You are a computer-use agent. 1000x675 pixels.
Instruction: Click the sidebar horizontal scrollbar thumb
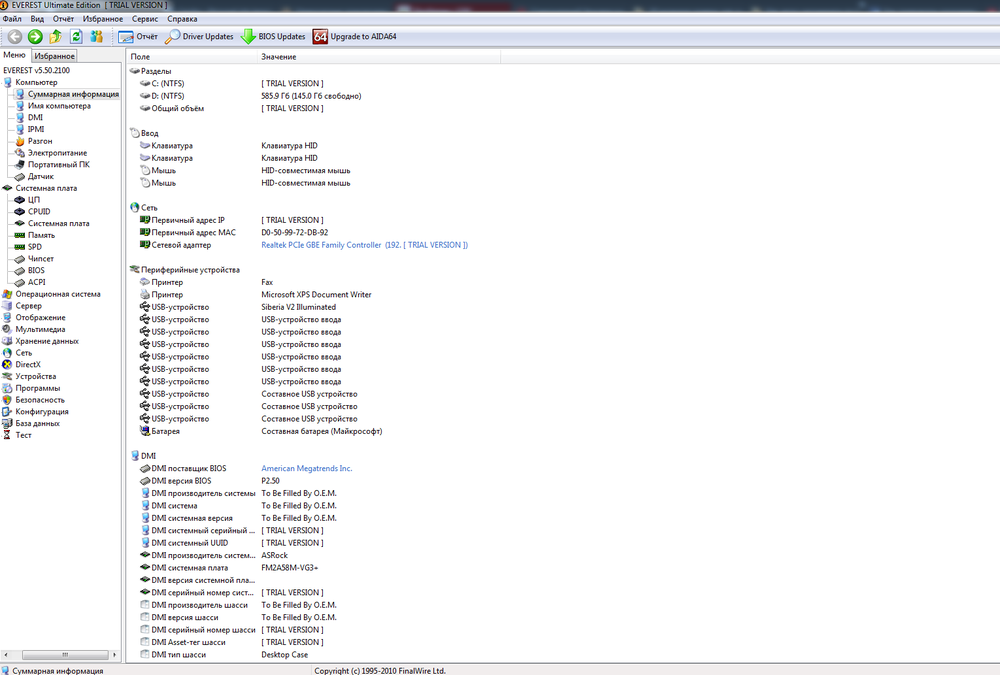pyautogui.click(x=65, y=655)
